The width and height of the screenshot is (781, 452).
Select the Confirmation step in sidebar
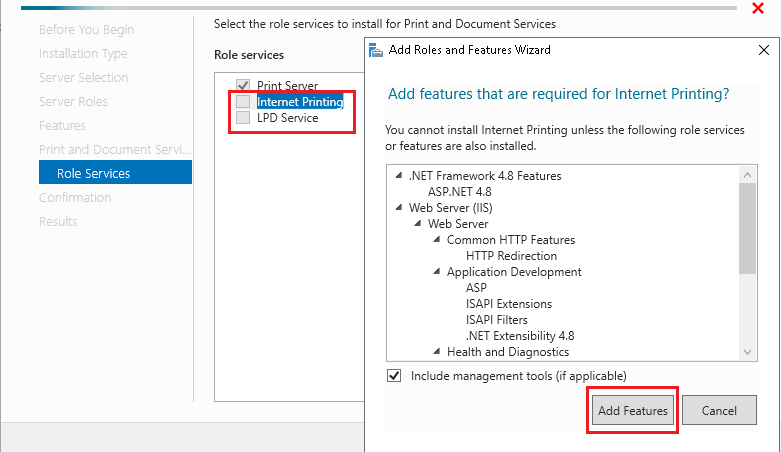(x=75, y=198)
